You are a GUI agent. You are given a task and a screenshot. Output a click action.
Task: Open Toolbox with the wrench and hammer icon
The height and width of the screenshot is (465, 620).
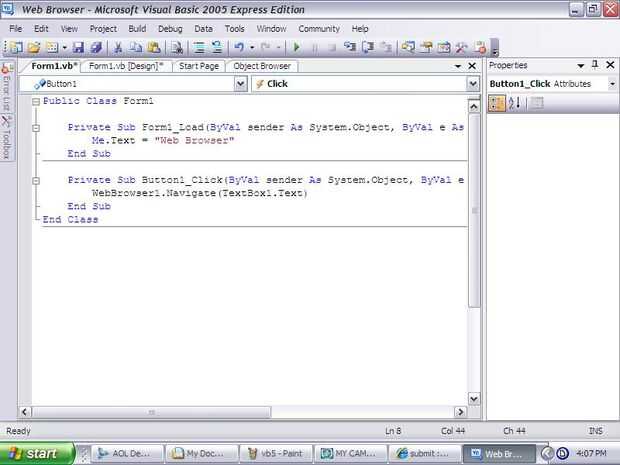[461, 47]
